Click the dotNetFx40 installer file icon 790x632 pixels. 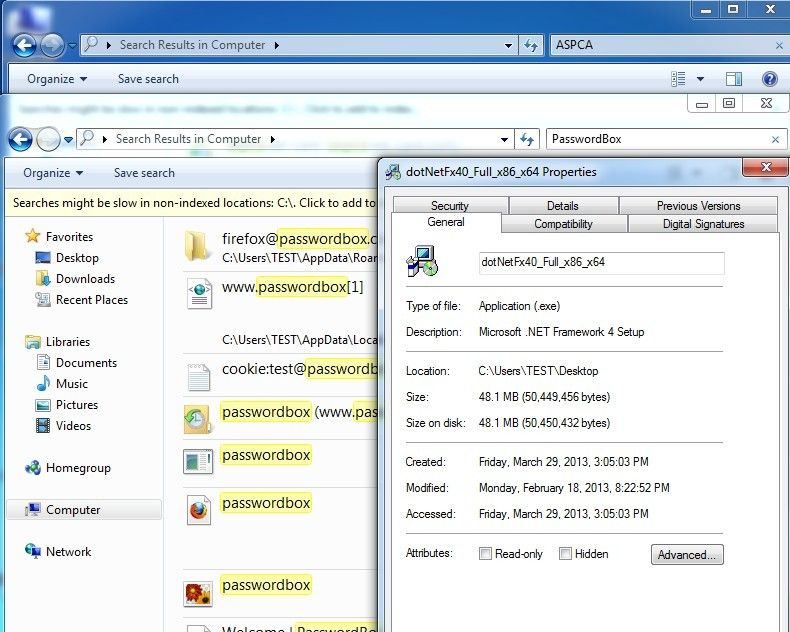(x=422, y=261)
